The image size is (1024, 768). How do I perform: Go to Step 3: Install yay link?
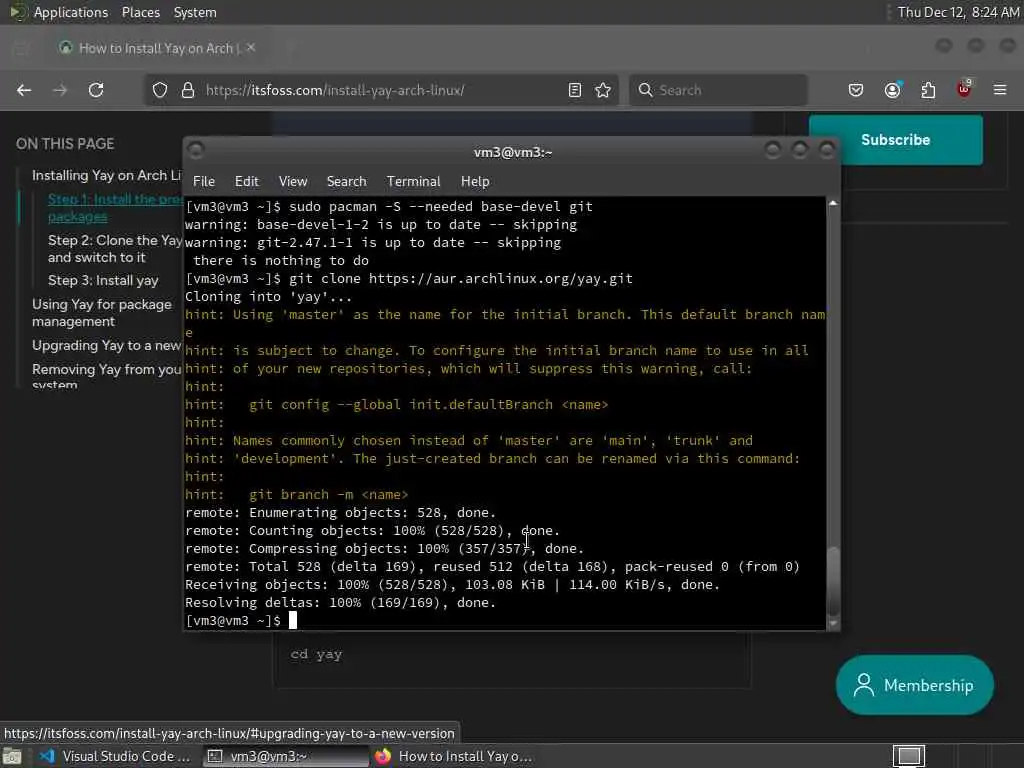click(103, 281)
